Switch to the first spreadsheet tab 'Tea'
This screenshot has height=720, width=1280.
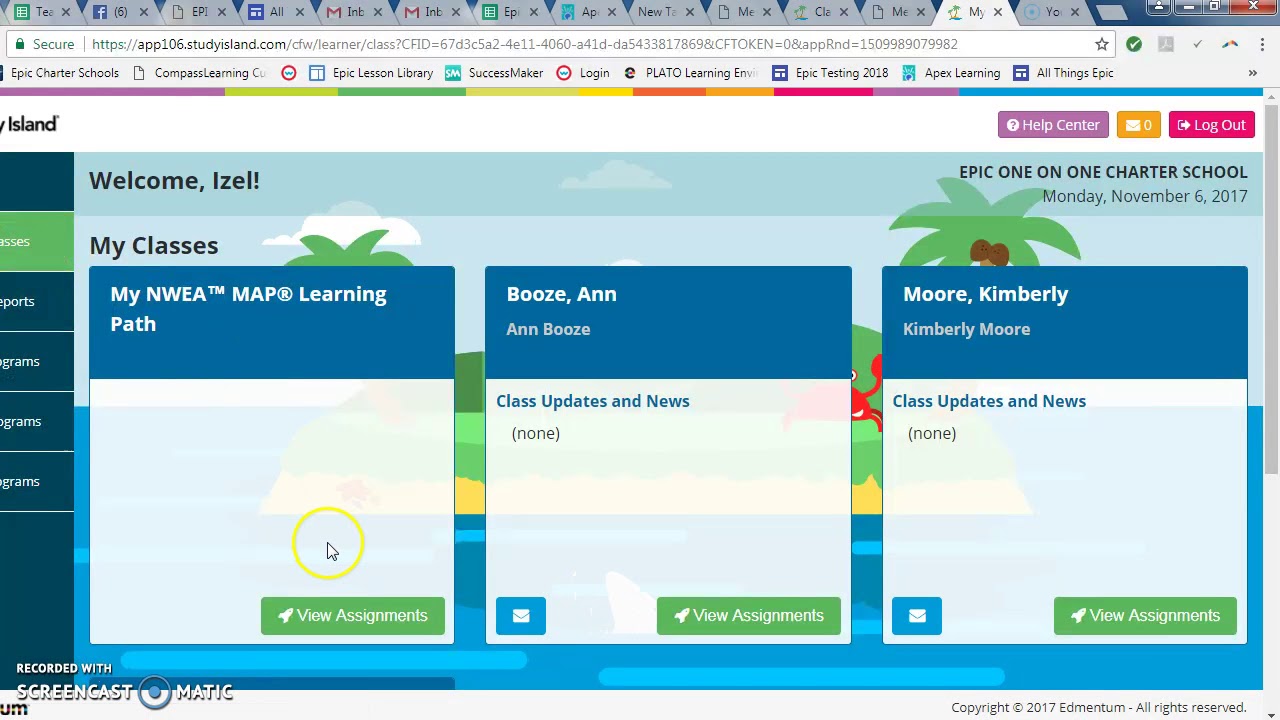coord(42,12)
